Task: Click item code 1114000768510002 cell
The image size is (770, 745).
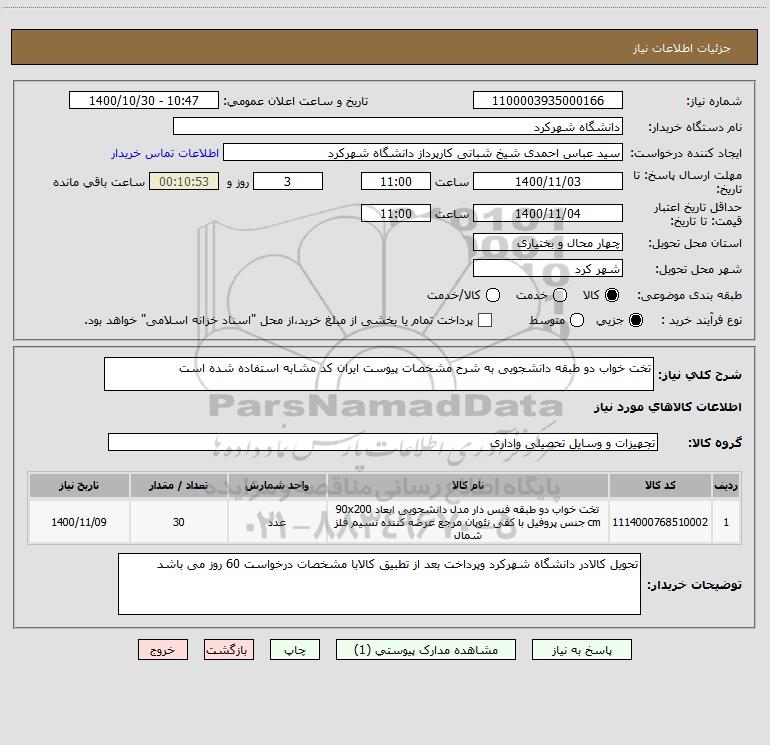Action: coord(660,522)
